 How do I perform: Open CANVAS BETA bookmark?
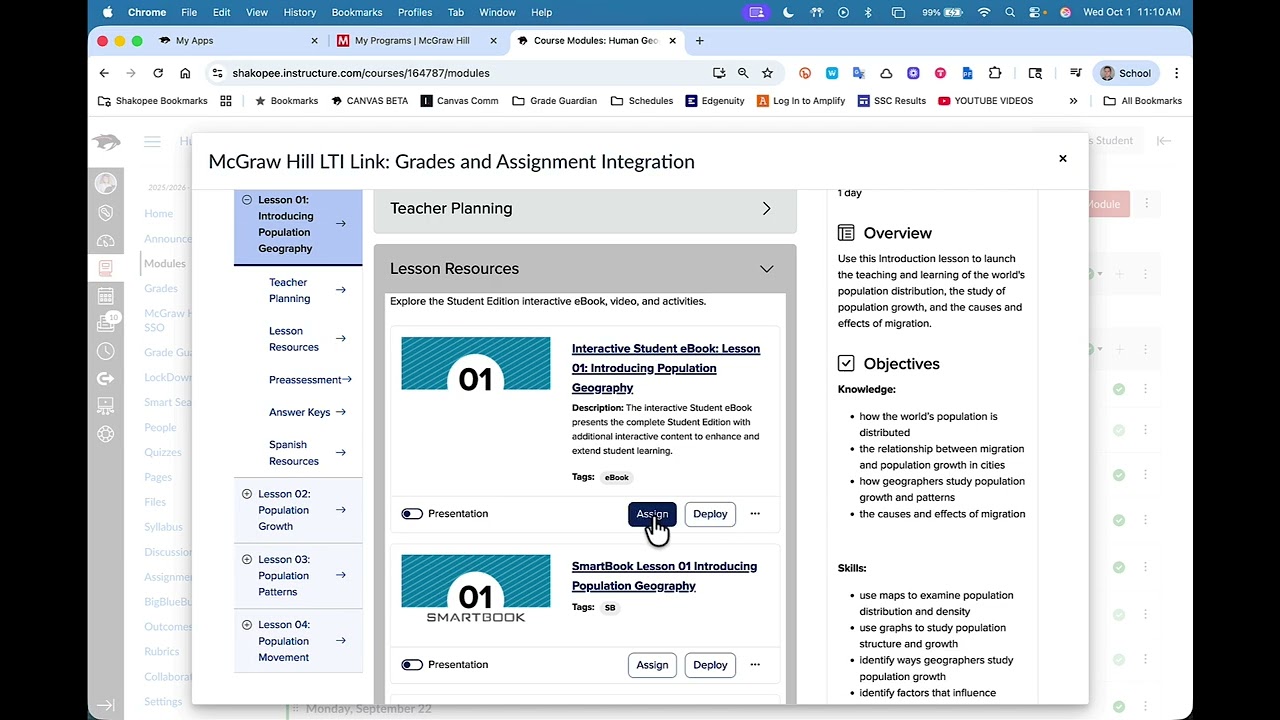370,101
